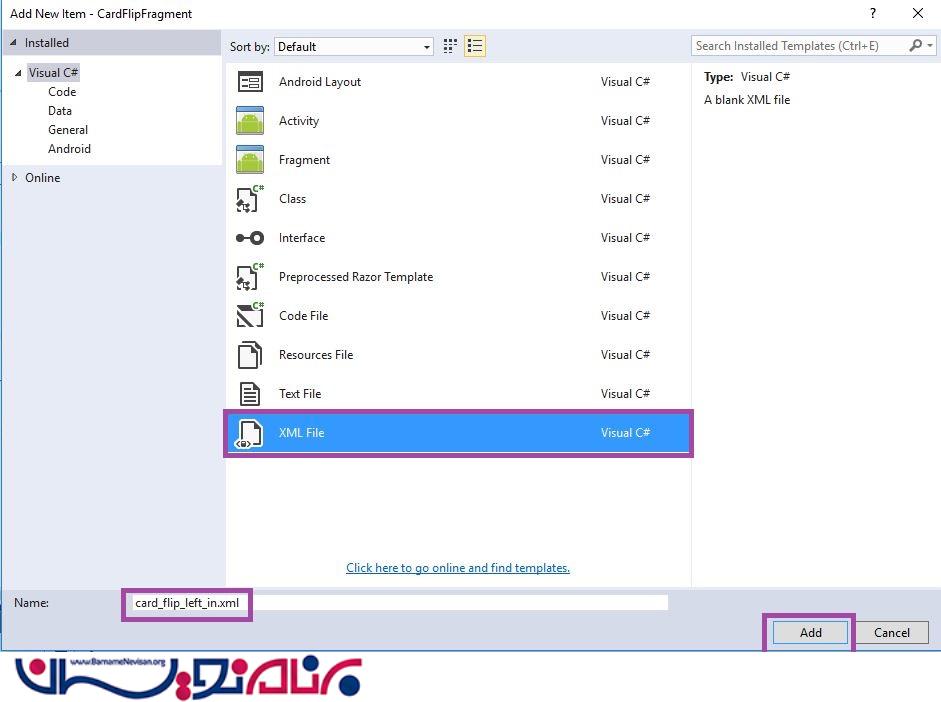Select the Online tree node

click(43, 178)
